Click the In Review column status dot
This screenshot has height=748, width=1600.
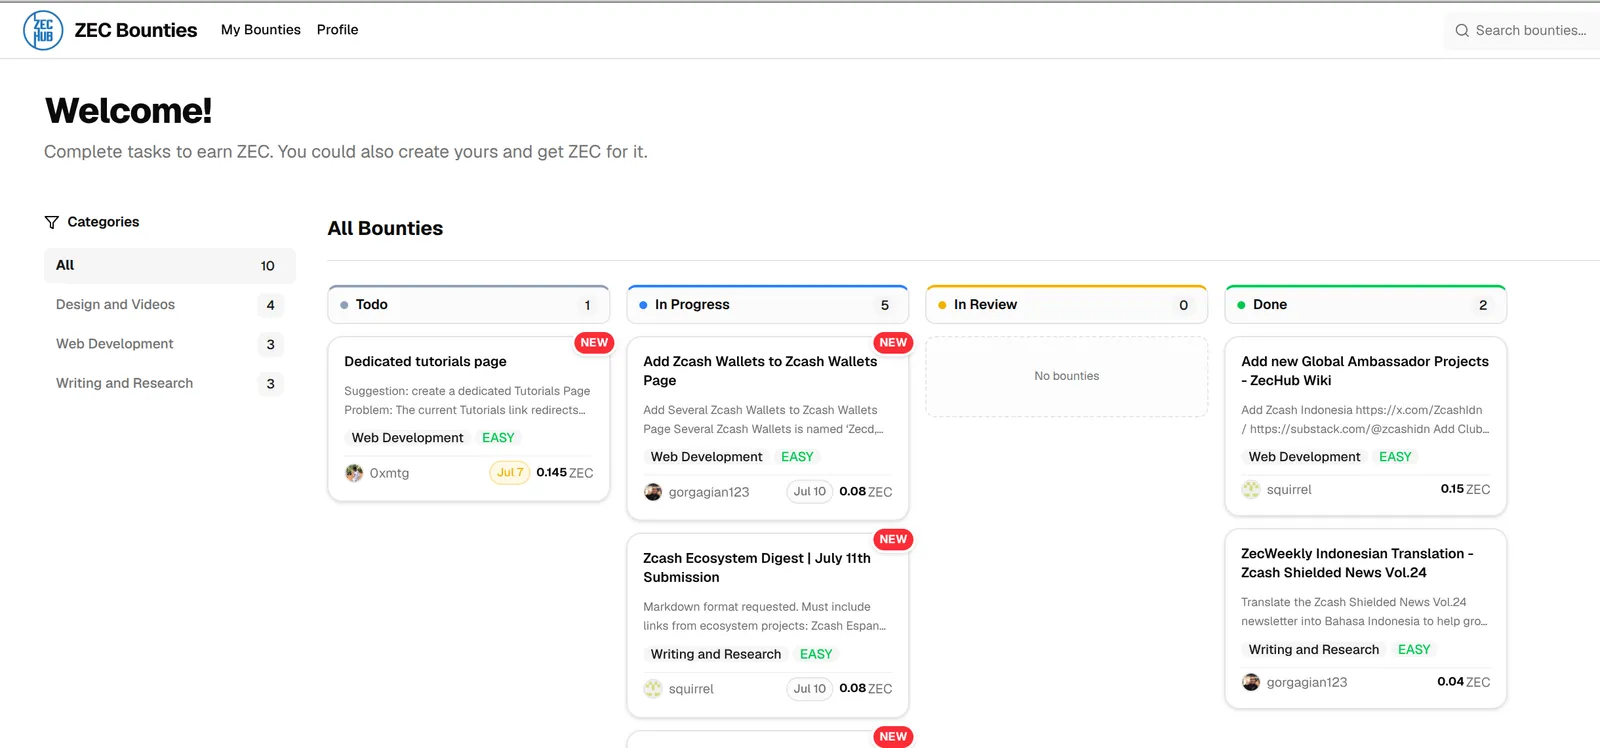942,305
